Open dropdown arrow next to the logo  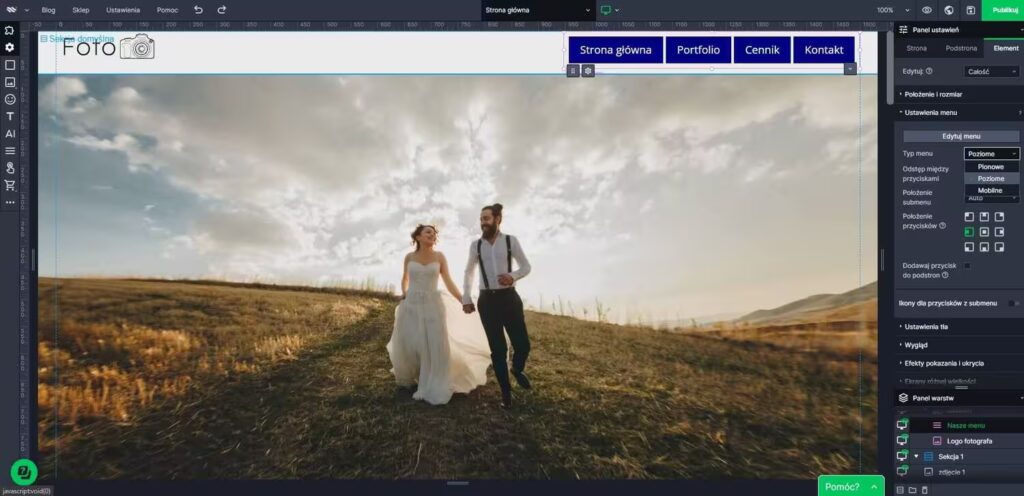click(x=26, y=10)
